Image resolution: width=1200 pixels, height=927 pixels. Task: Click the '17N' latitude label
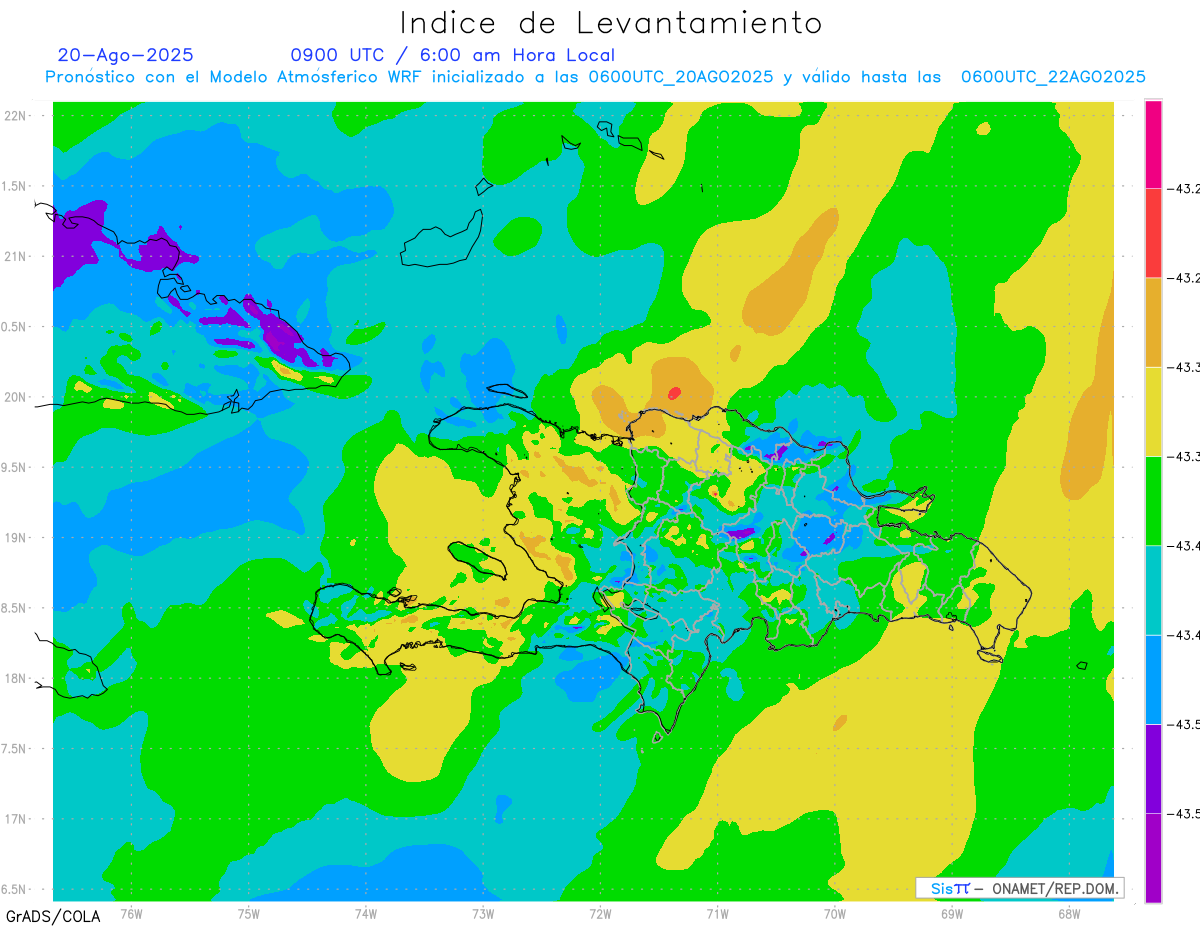pos(14,819)
